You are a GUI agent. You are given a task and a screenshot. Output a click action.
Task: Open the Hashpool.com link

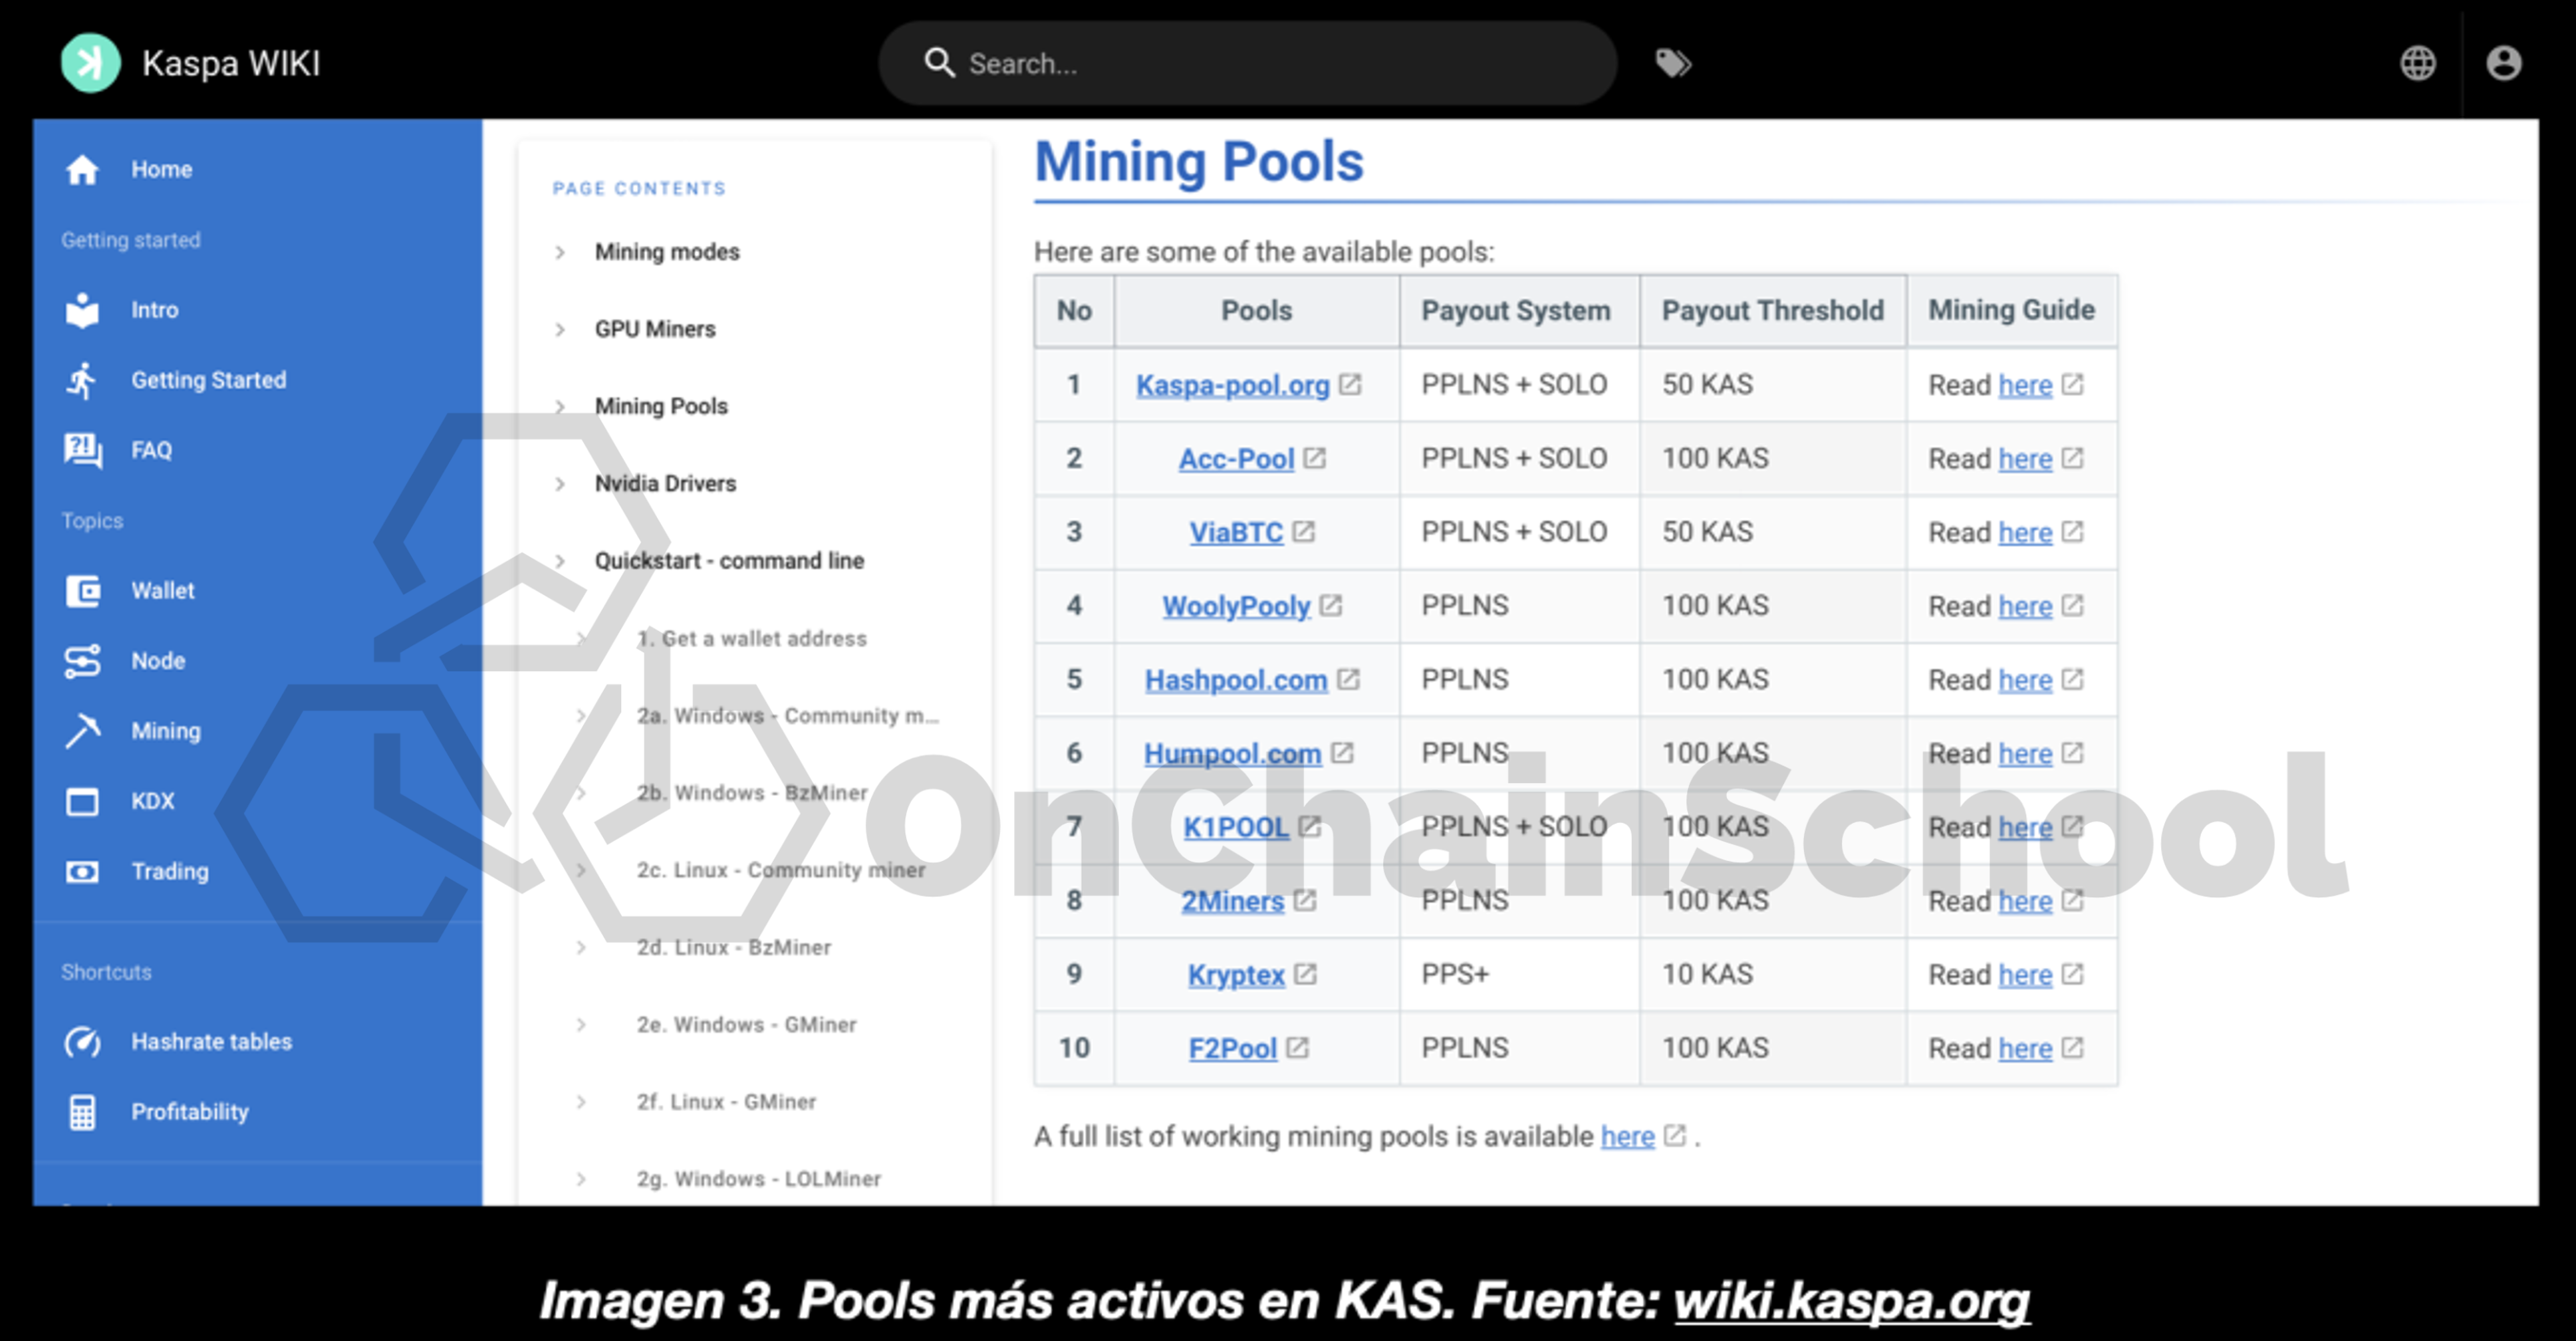[1236, 680]
